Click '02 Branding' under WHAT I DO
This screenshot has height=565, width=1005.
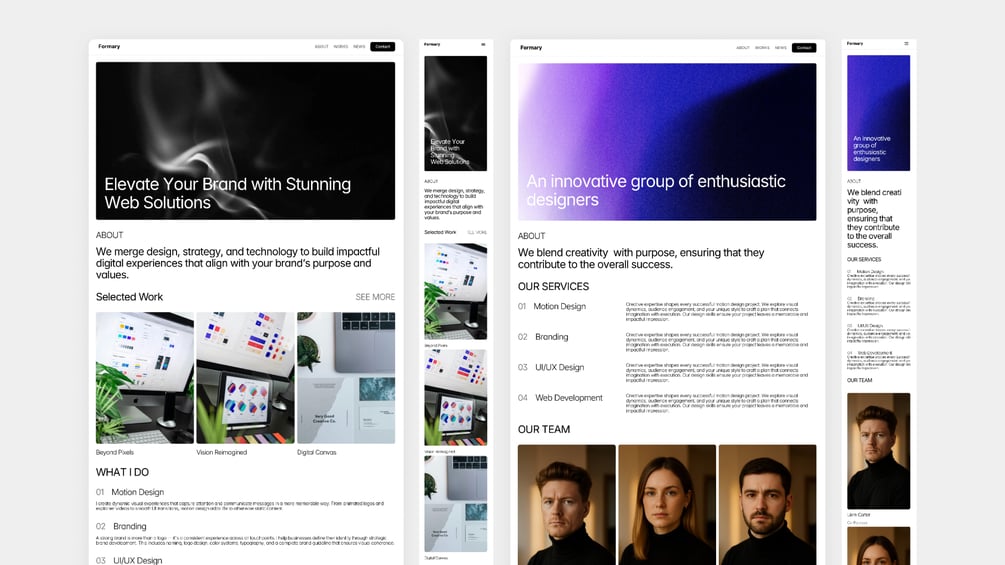click(121, 527)
